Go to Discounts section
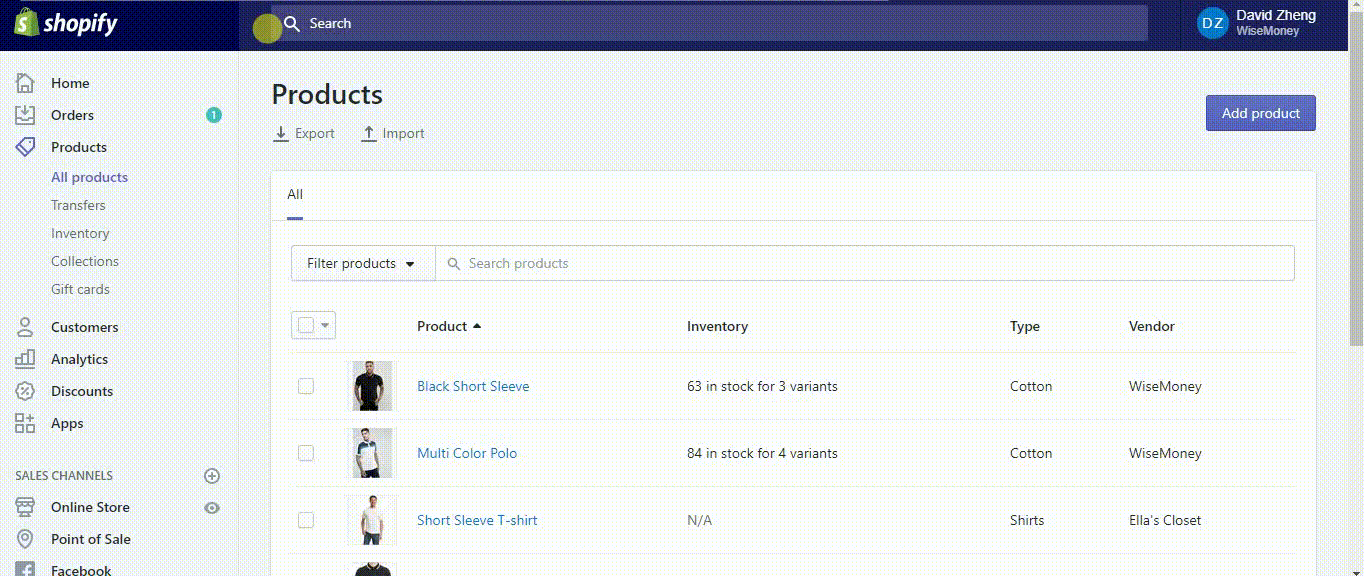The image size is (1364, 577). coord(82,391)
